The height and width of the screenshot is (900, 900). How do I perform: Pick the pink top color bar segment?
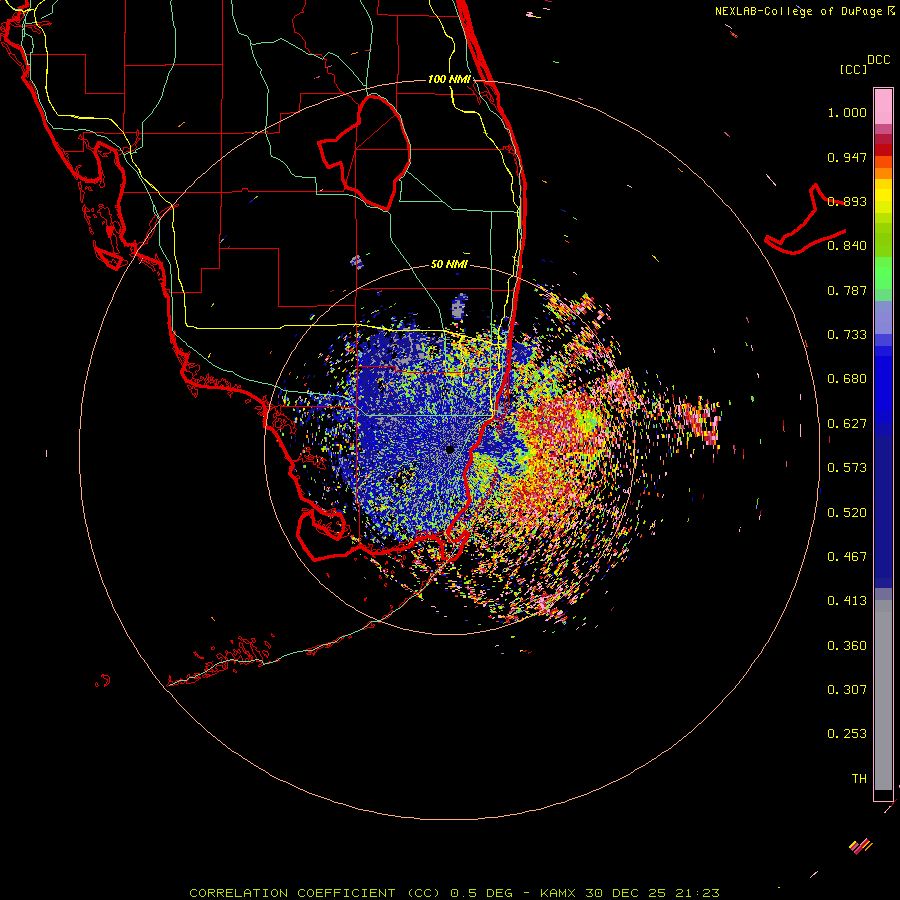pos(883,107)
